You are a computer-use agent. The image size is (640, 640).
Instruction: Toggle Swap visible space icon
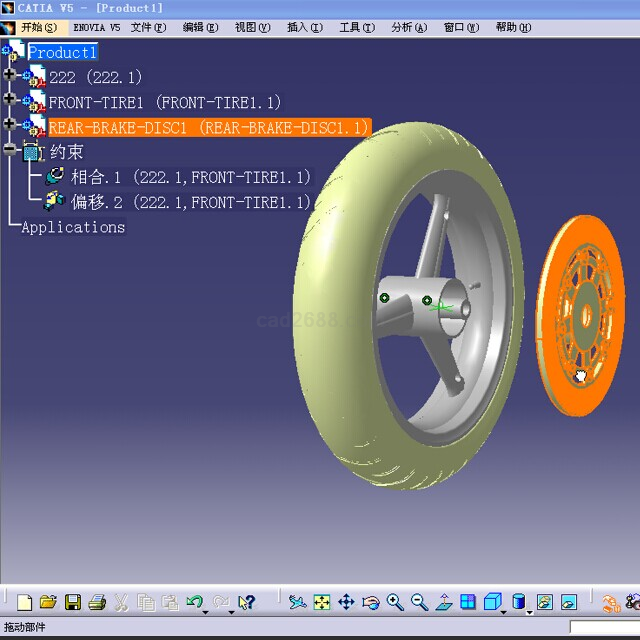pyautogui.click(x=569, y=602)
